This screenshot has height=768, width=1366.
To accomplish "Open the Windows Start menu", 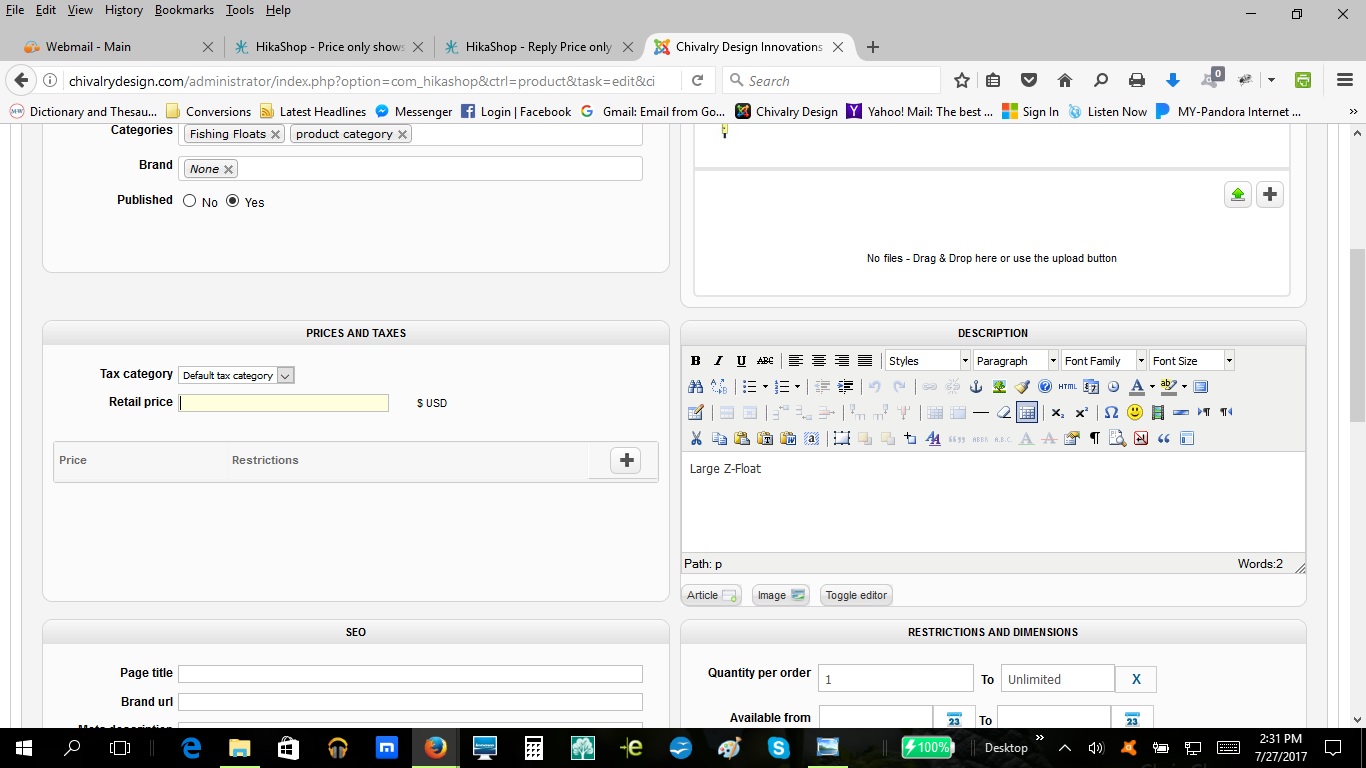I will click(x=23, y=747).
